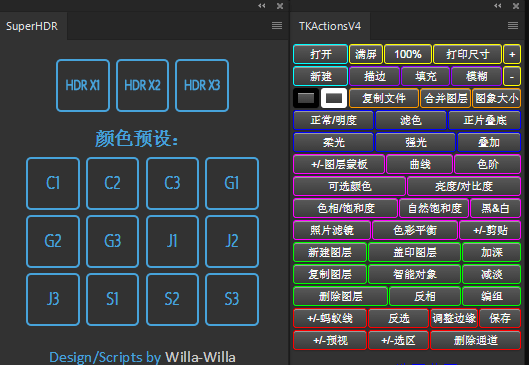Image resolution: width=529 pixels, height=365 pixels.
Task: Add a 曲线 curves adjustment
Action: pyautogui.click(x=420, y=164)
